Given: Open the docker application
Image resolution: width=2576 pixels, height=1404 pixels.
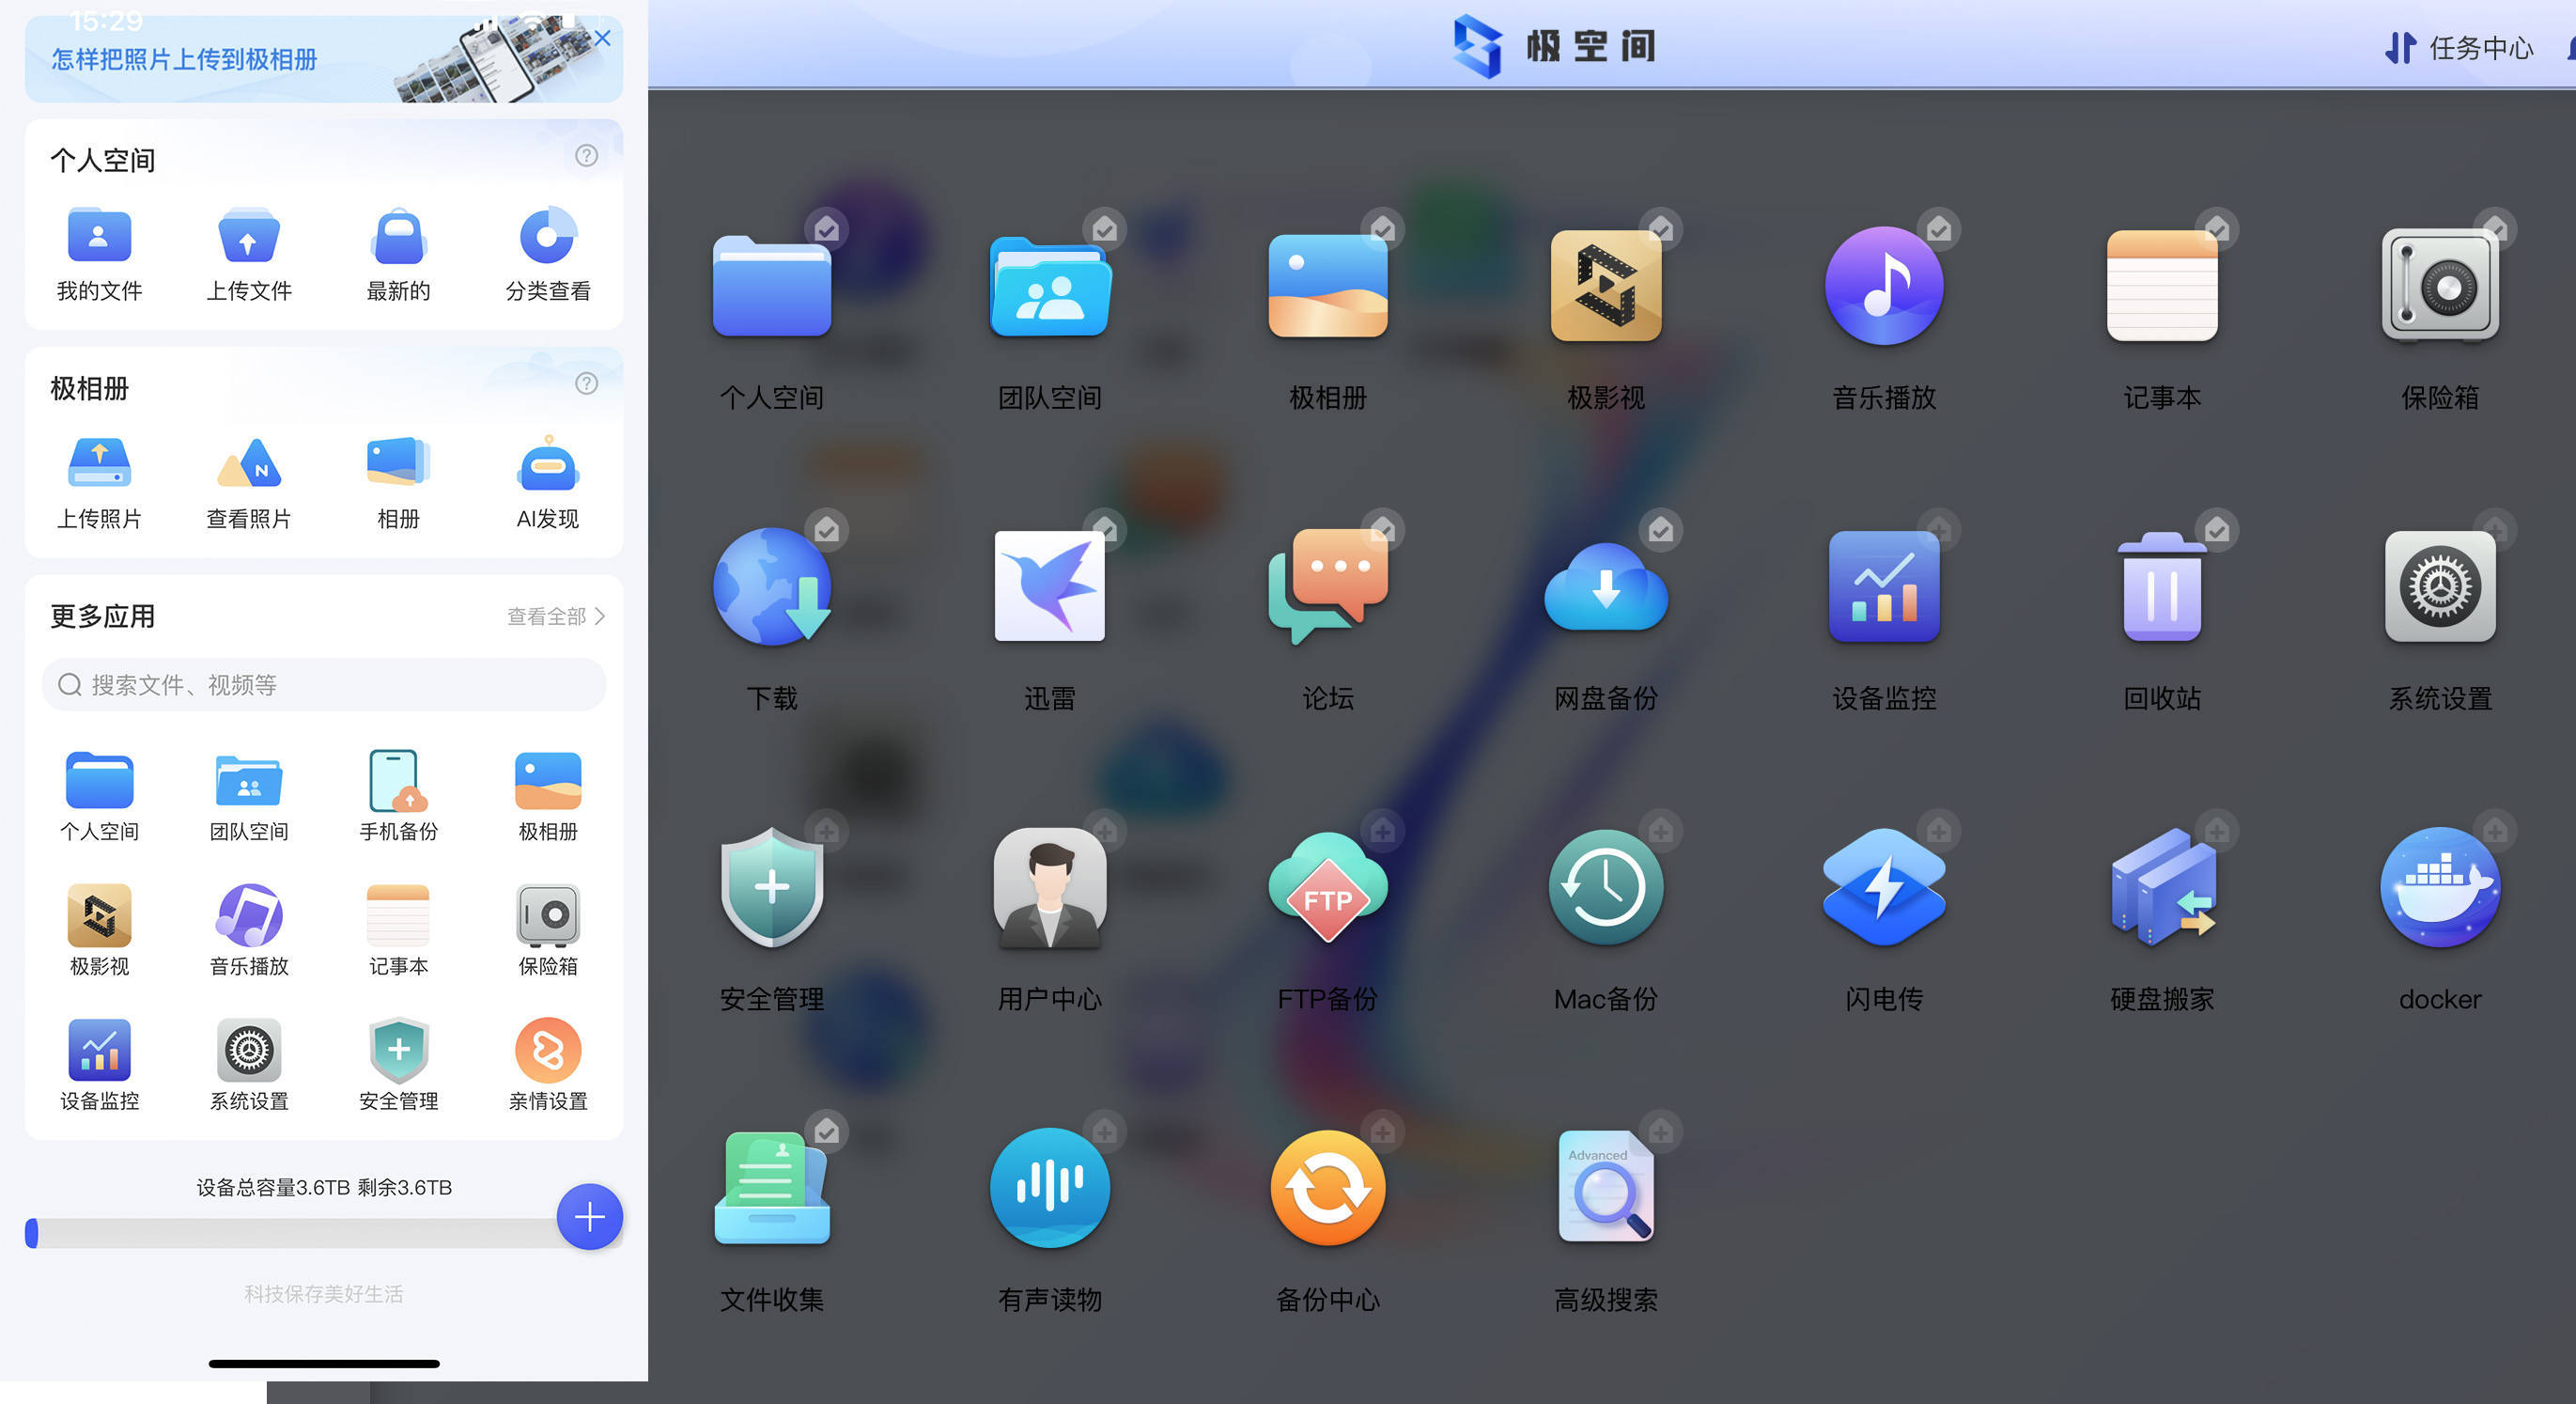Looking at the screenshot, I should [x=2440, y=888].
